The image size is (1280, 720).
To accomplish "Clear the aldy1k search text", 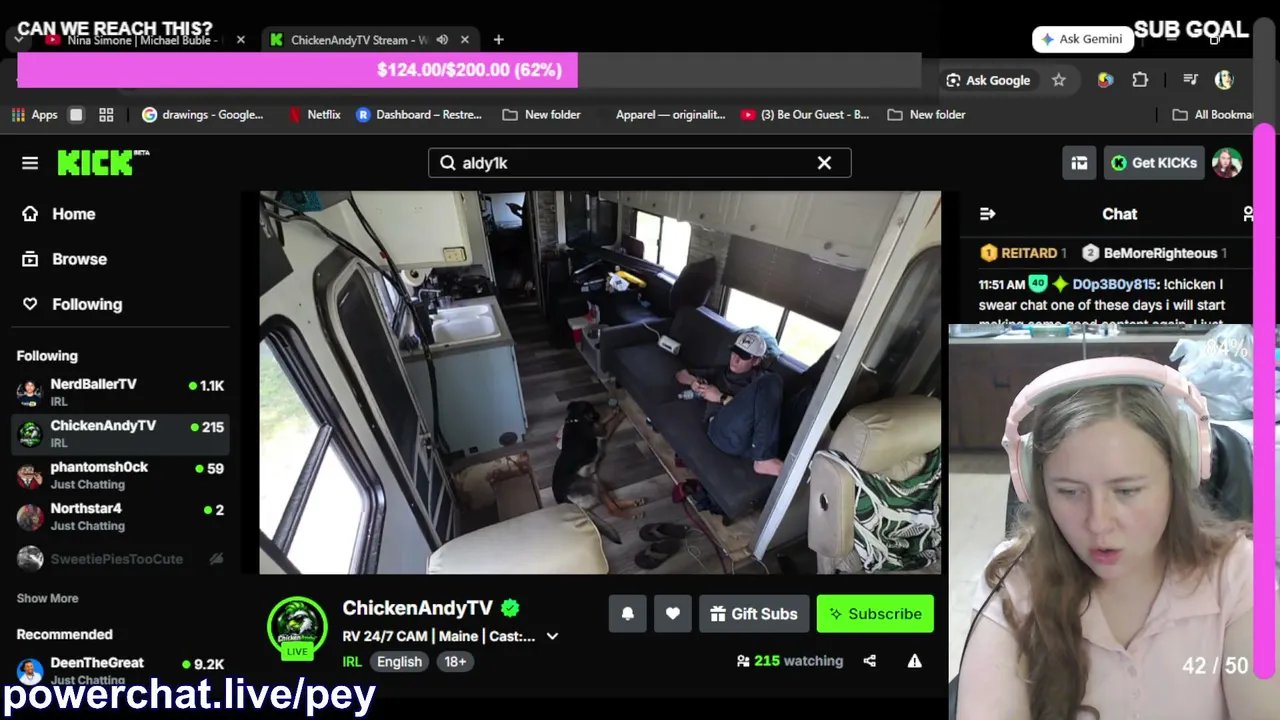I will click(x=824, y=163).
